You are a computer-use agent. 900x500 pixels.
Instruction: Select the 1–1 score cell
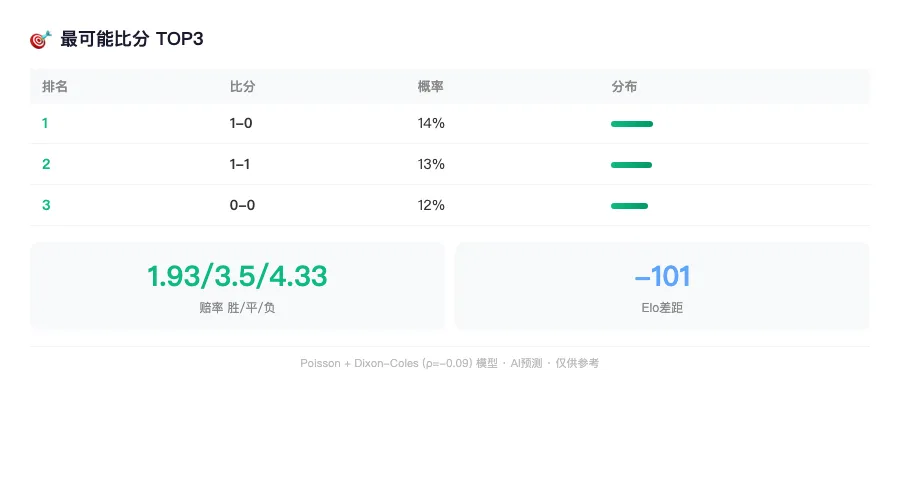point(240,164)
